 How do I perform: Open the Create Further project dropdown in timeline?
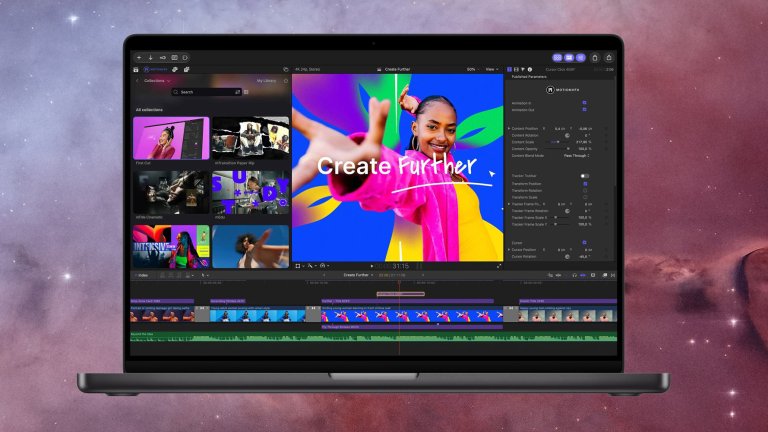358,275
